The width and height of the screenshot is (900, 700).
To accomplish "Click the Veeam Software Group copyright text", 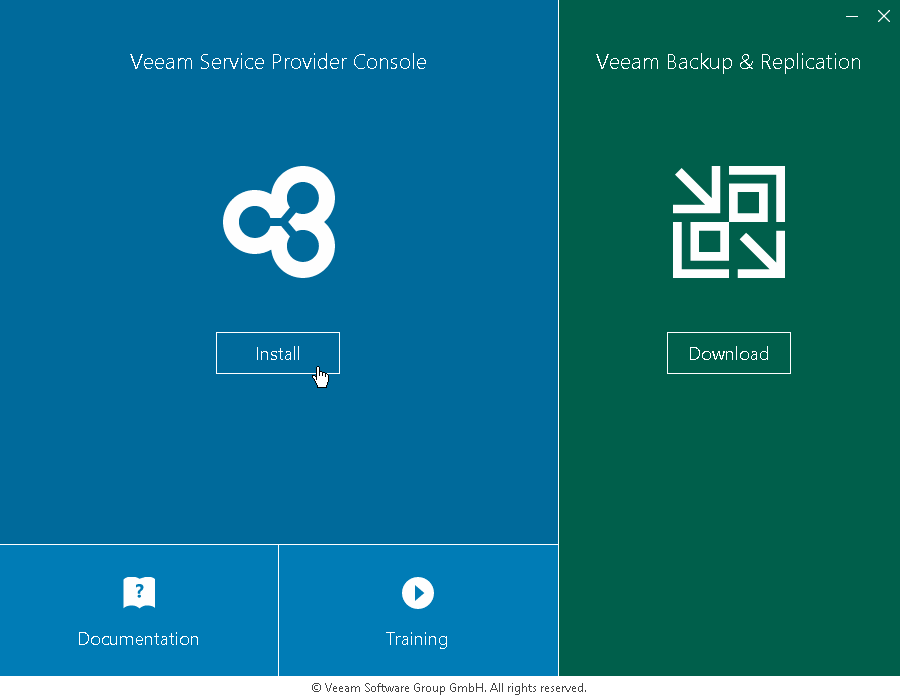I will pos(449,688).
